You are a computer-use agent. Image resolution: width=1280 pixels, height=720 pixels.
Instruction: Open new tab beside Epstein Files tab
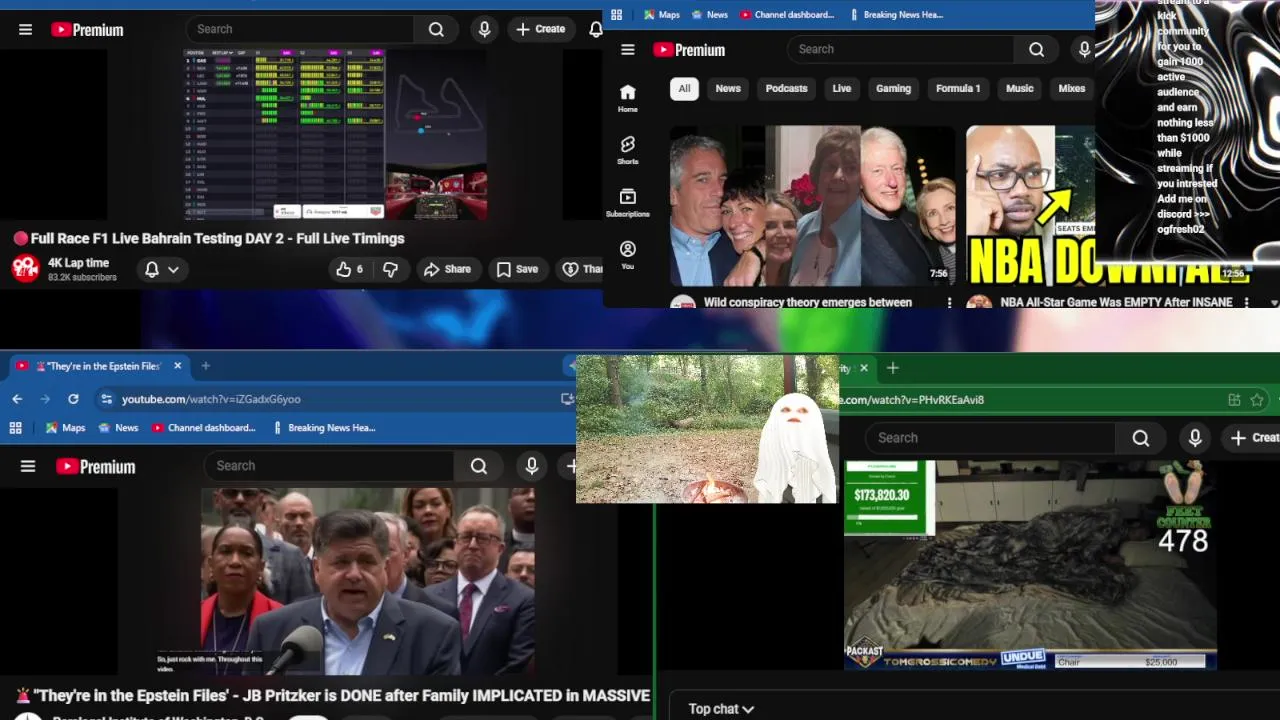(x=206, y=366)
